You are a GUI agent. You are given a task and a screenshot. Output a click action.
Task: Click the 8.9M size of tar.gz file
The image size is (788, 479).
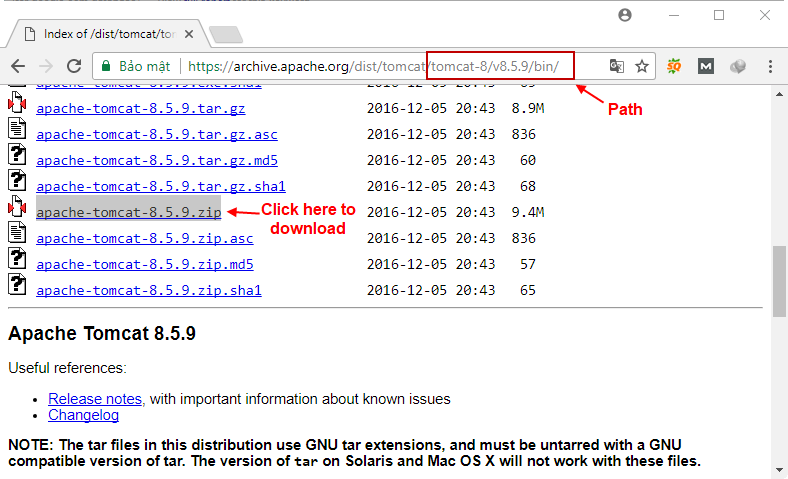[x=528, y=109]
